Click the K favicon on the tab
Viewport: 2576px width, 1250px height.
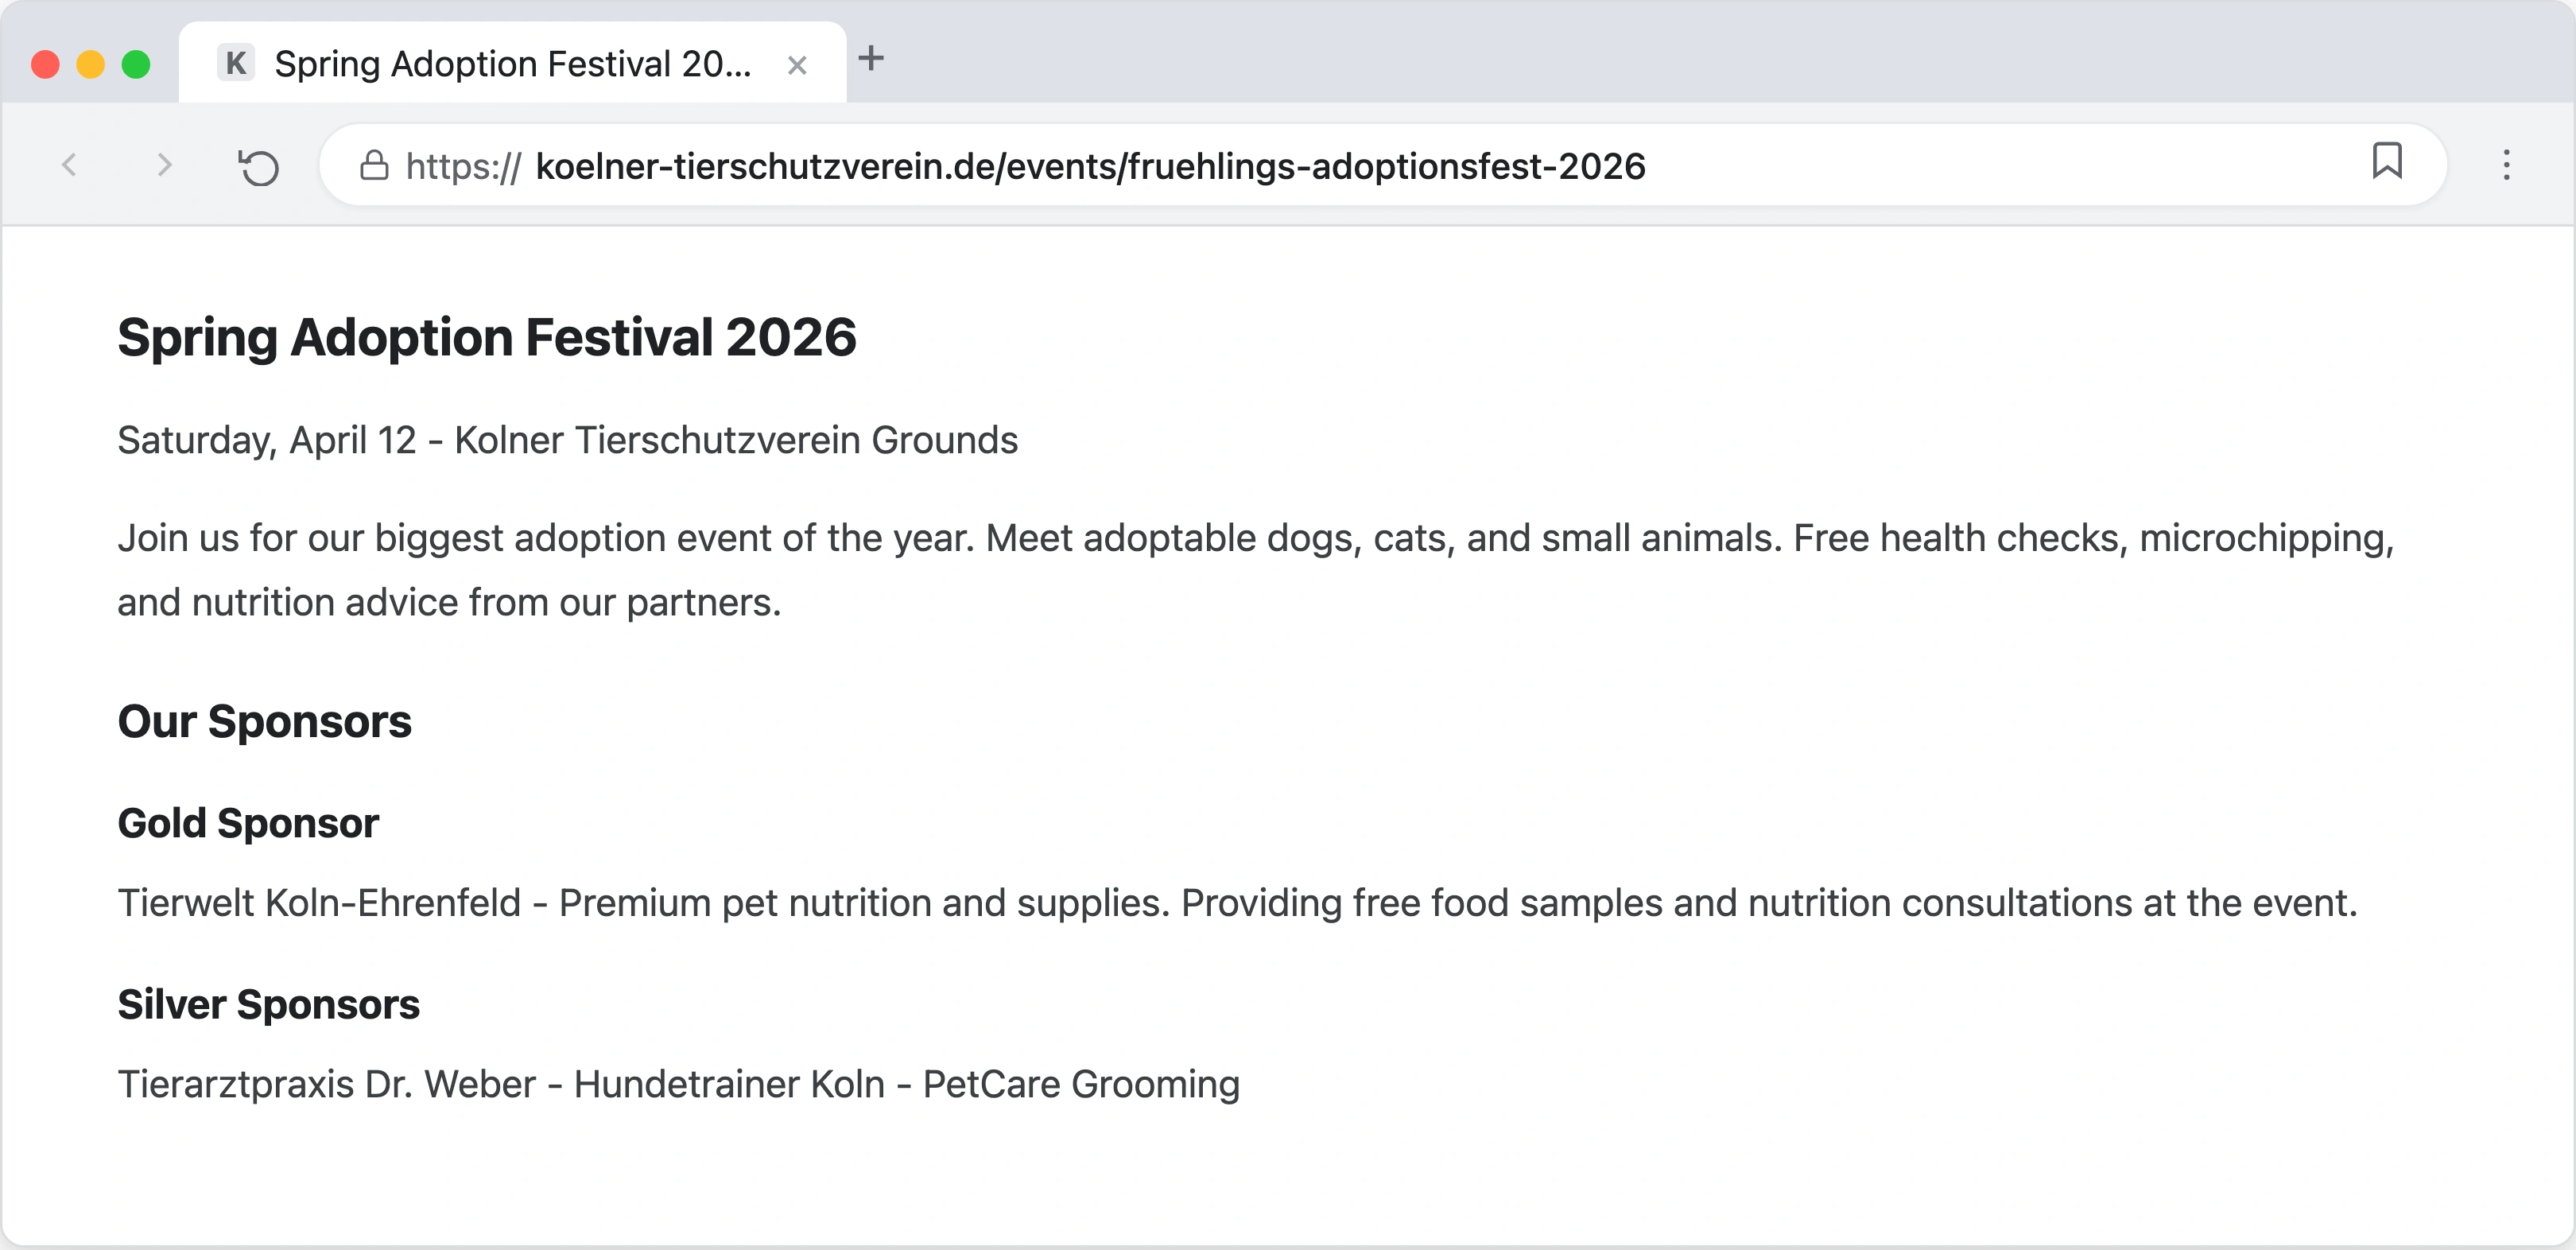click(x=237, y=63)
